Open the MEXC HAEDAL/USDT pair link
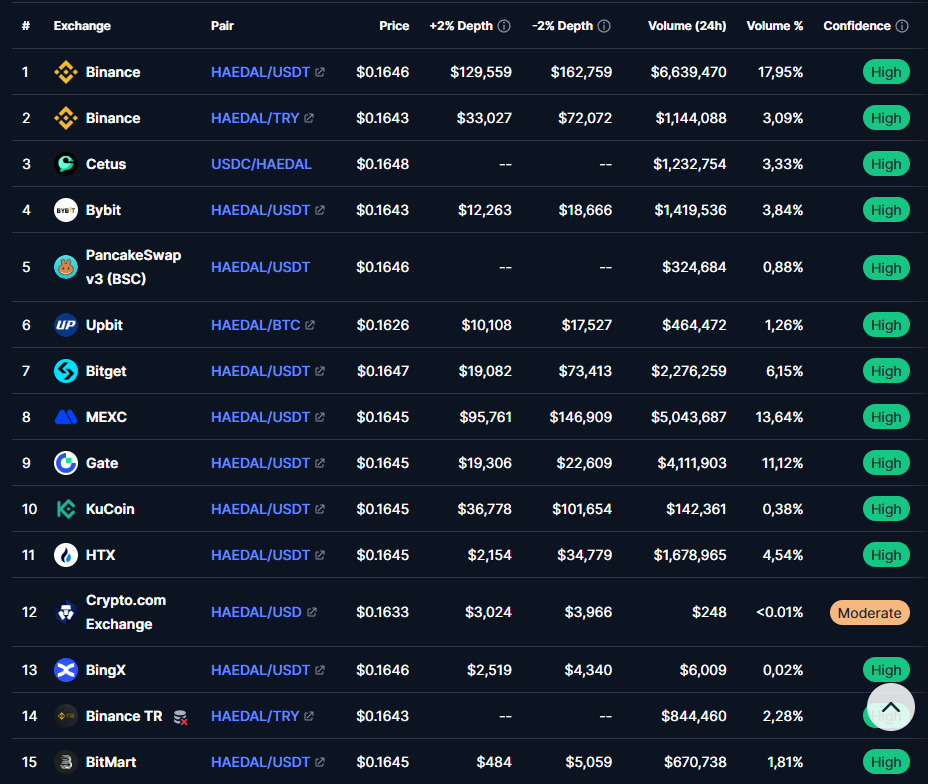Viewport: 928px width, 784px height. pos(260,417)
